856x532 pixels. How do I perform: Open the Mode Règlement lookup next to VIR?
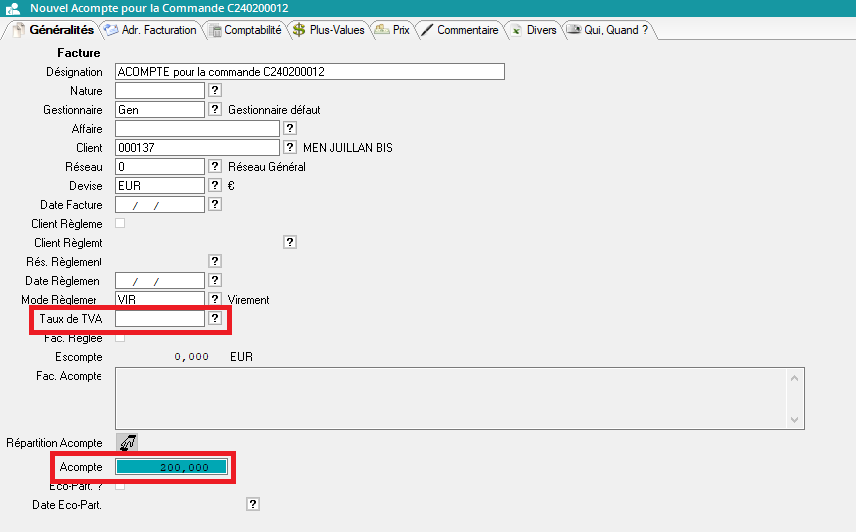point(214,299)
